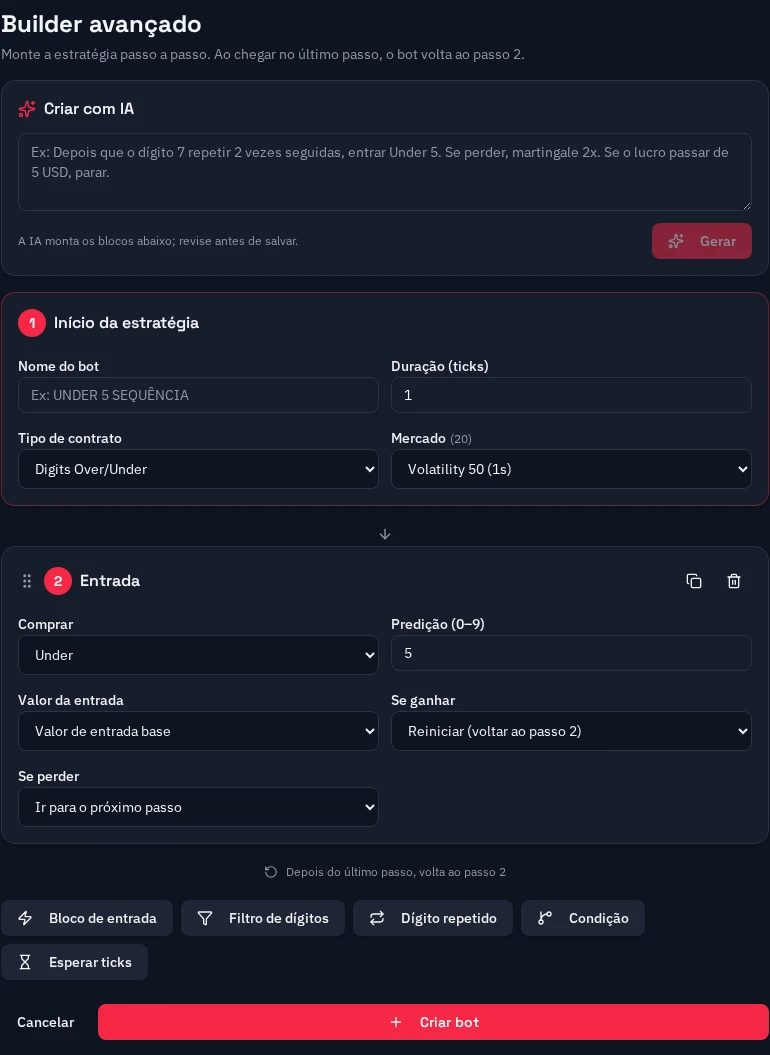
Task: Click the Duração (ticks) input field
Action: 571,395
